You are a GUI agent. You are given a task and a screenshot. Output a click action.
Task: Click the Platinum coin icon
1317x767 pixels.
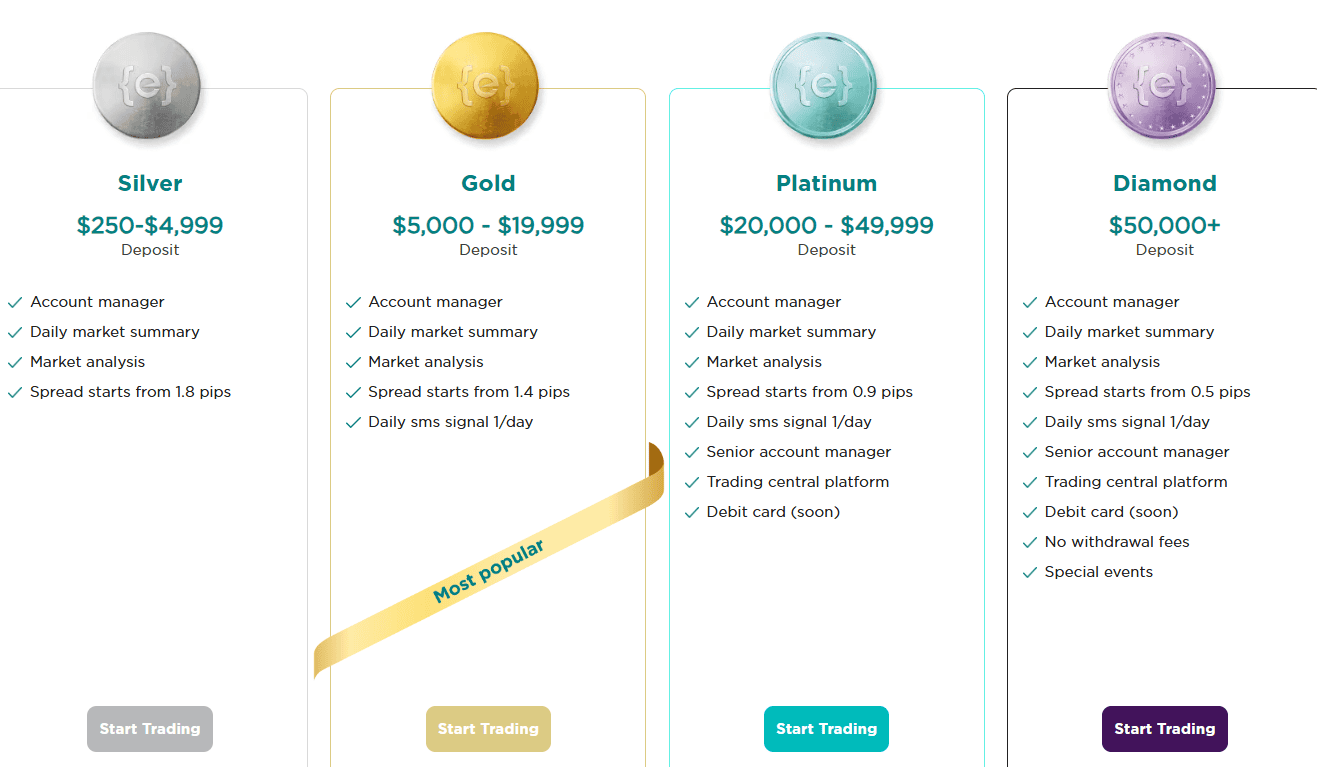tap(825, 86)
